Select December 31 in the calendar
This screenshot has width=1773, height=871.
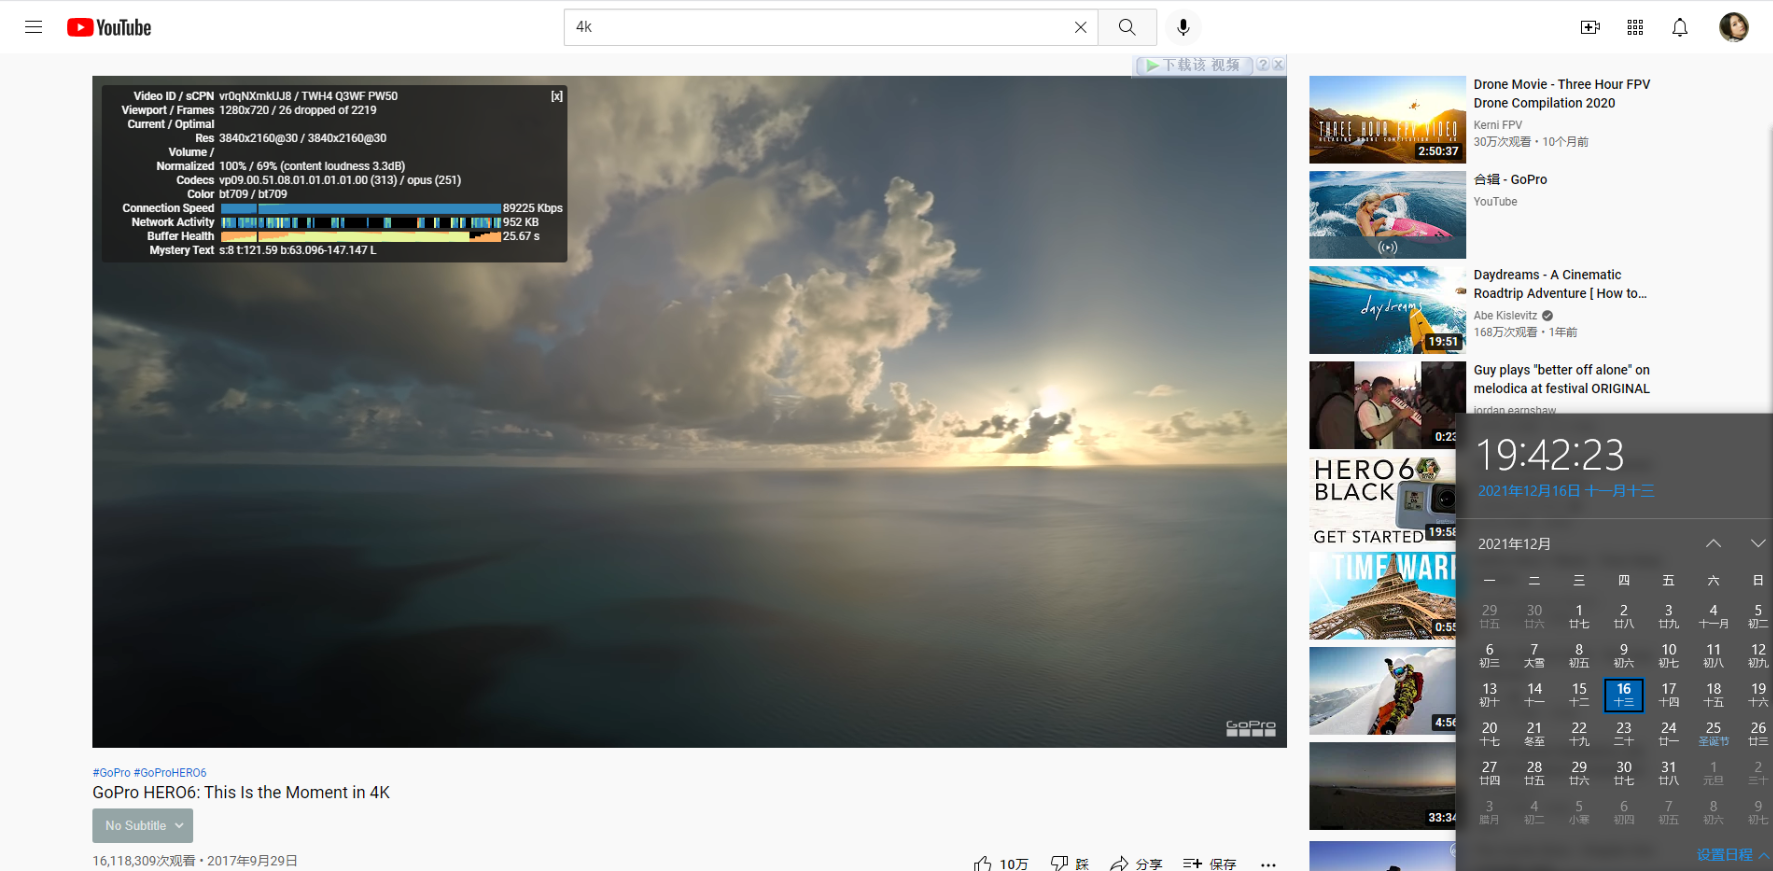tap(1668, 773)
